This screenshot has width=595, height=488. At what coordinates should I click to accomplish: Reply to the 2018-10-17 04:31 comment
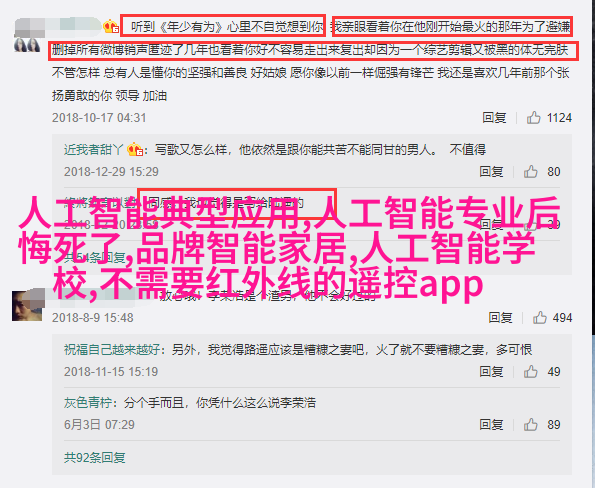pos(494,118)
